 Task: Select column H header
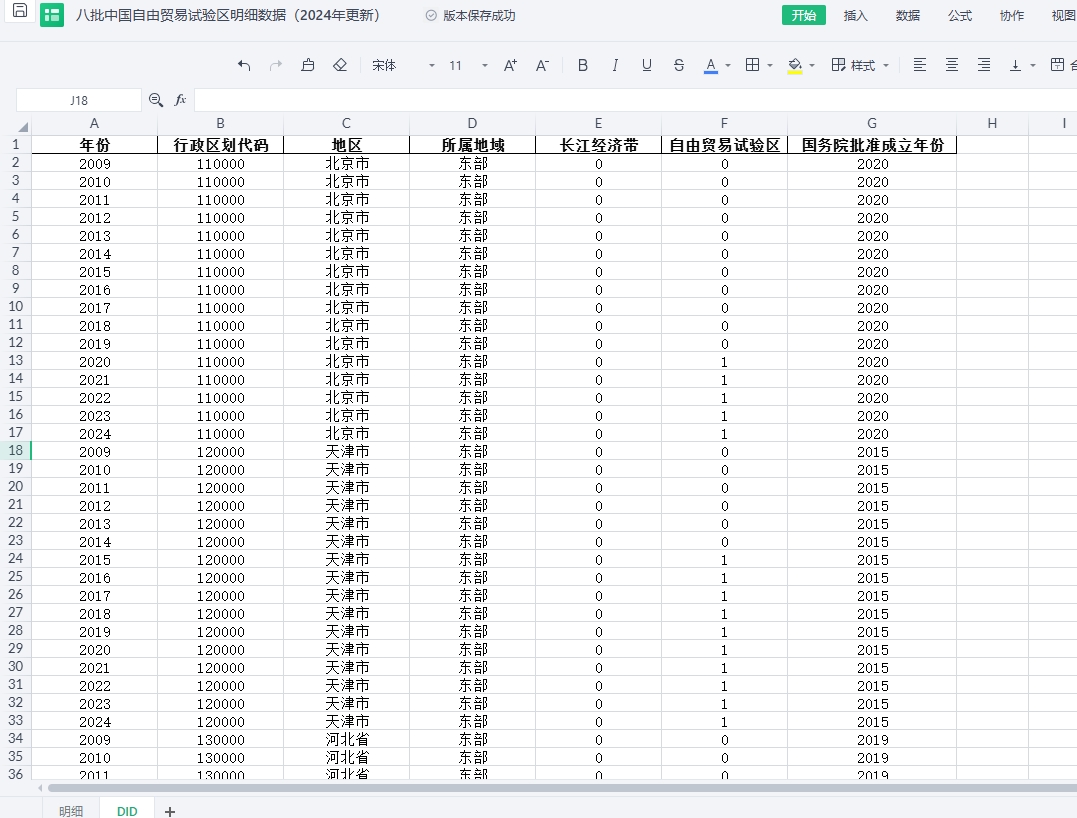coord(992,124)
